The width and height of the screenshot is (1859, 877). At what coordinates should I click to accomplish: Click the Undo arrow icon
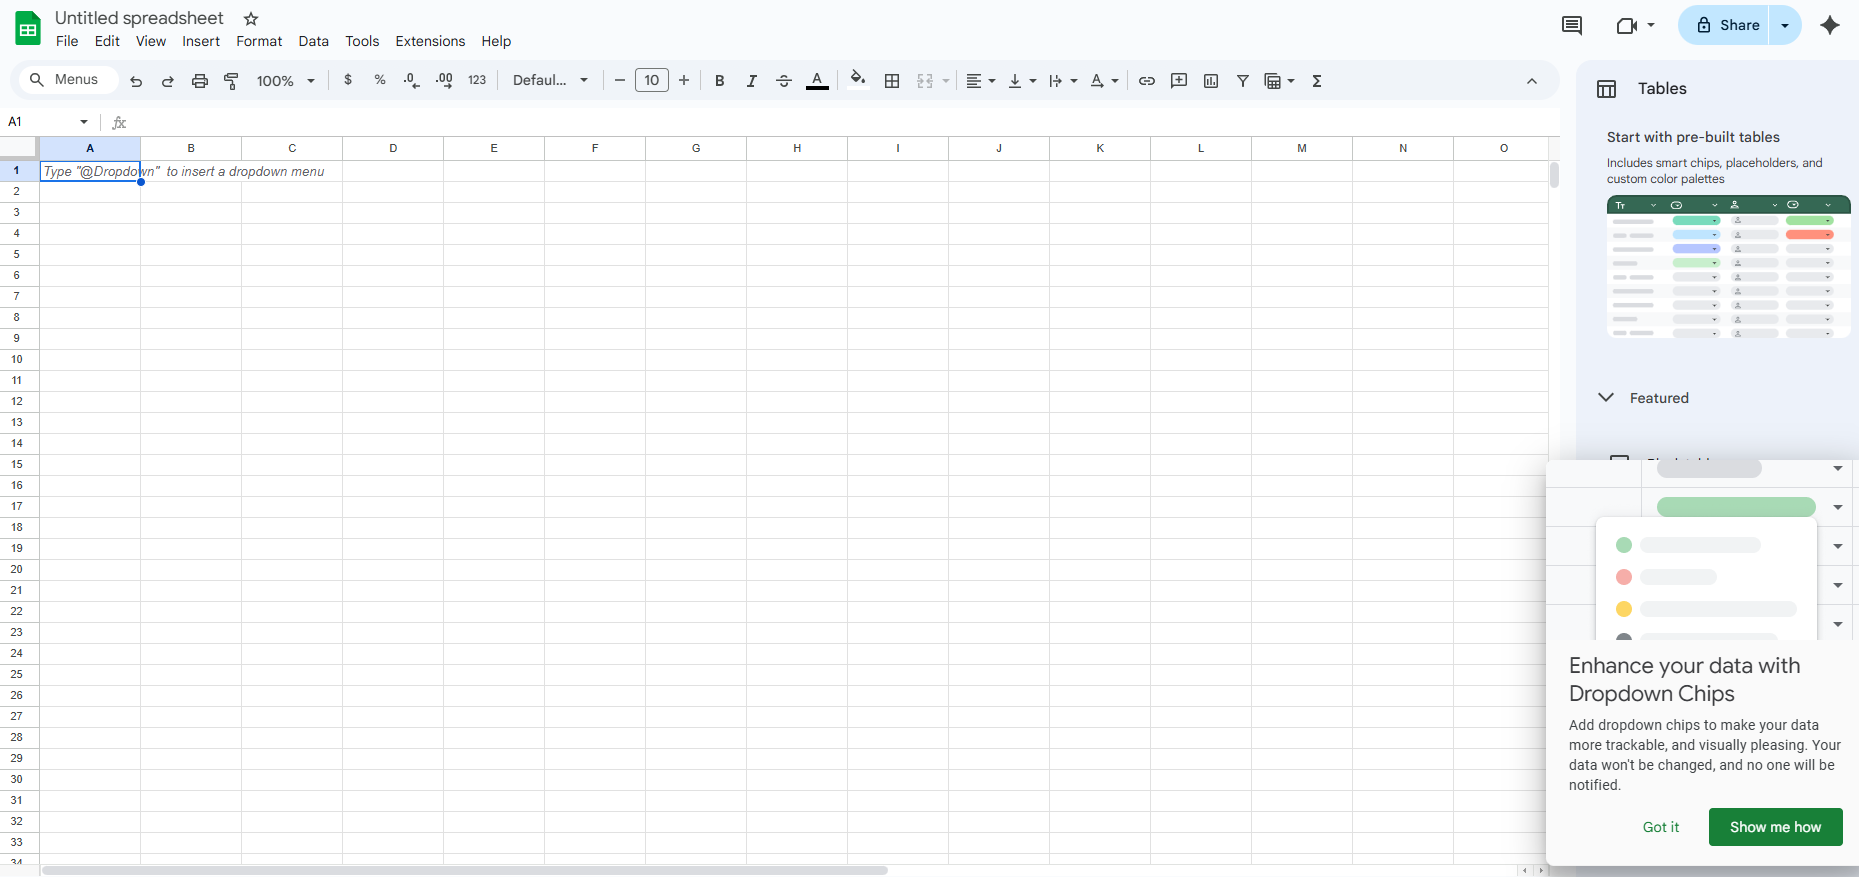click(136, 81)
